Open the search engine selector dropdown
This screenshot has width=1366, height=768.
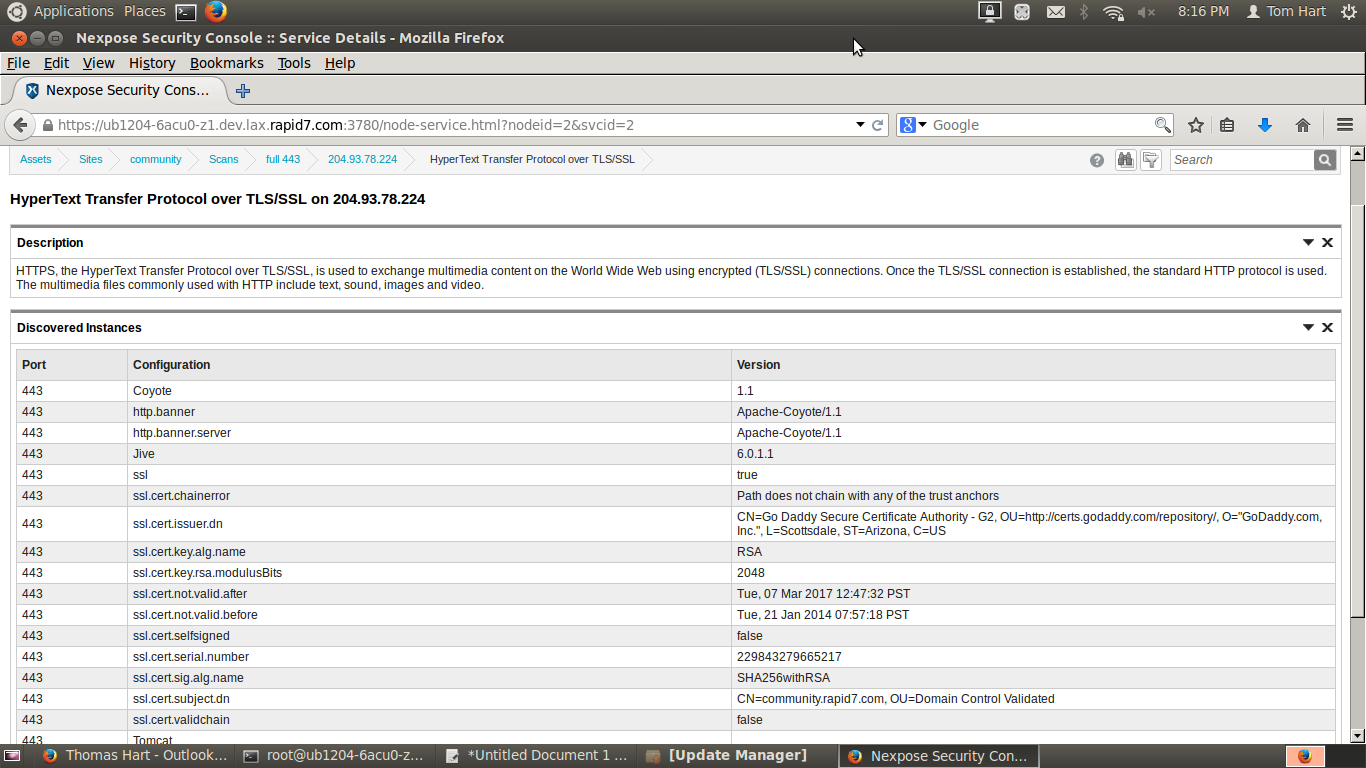coord(913,125)
